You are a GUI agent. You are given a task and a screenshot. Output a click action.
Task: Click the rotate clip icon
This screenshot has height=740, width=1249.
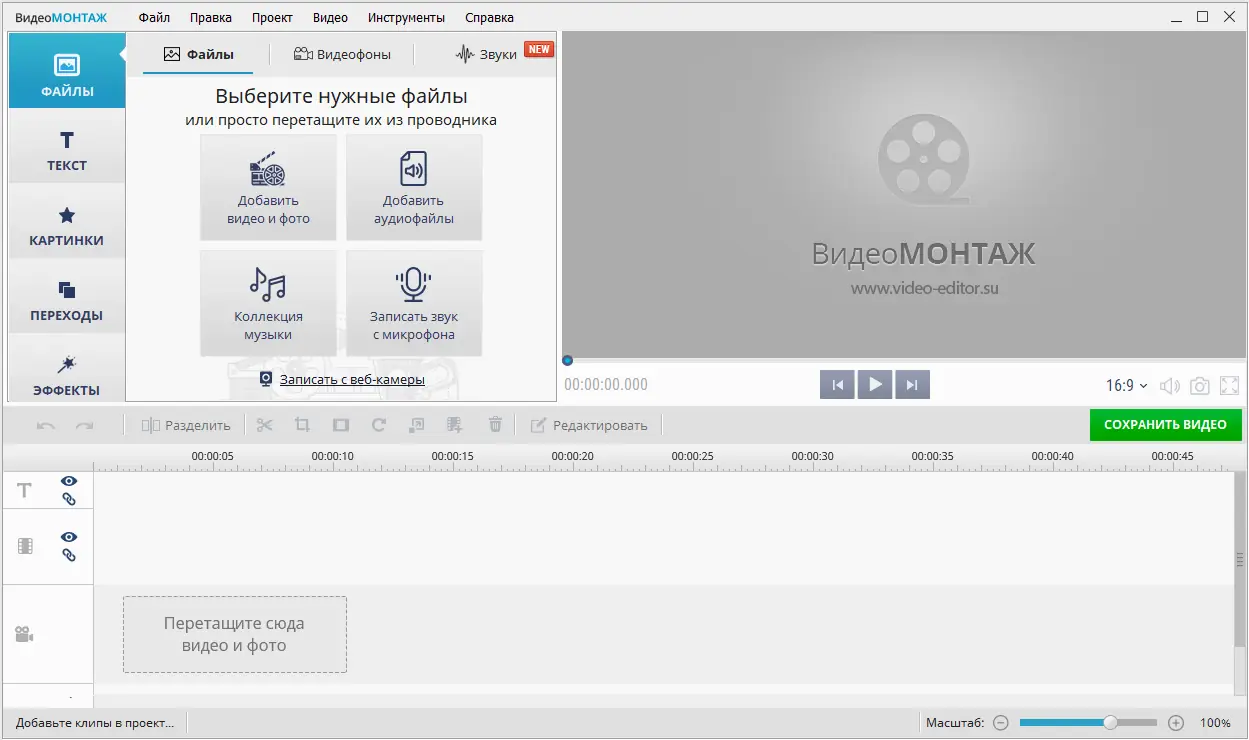tap(379, 425)
